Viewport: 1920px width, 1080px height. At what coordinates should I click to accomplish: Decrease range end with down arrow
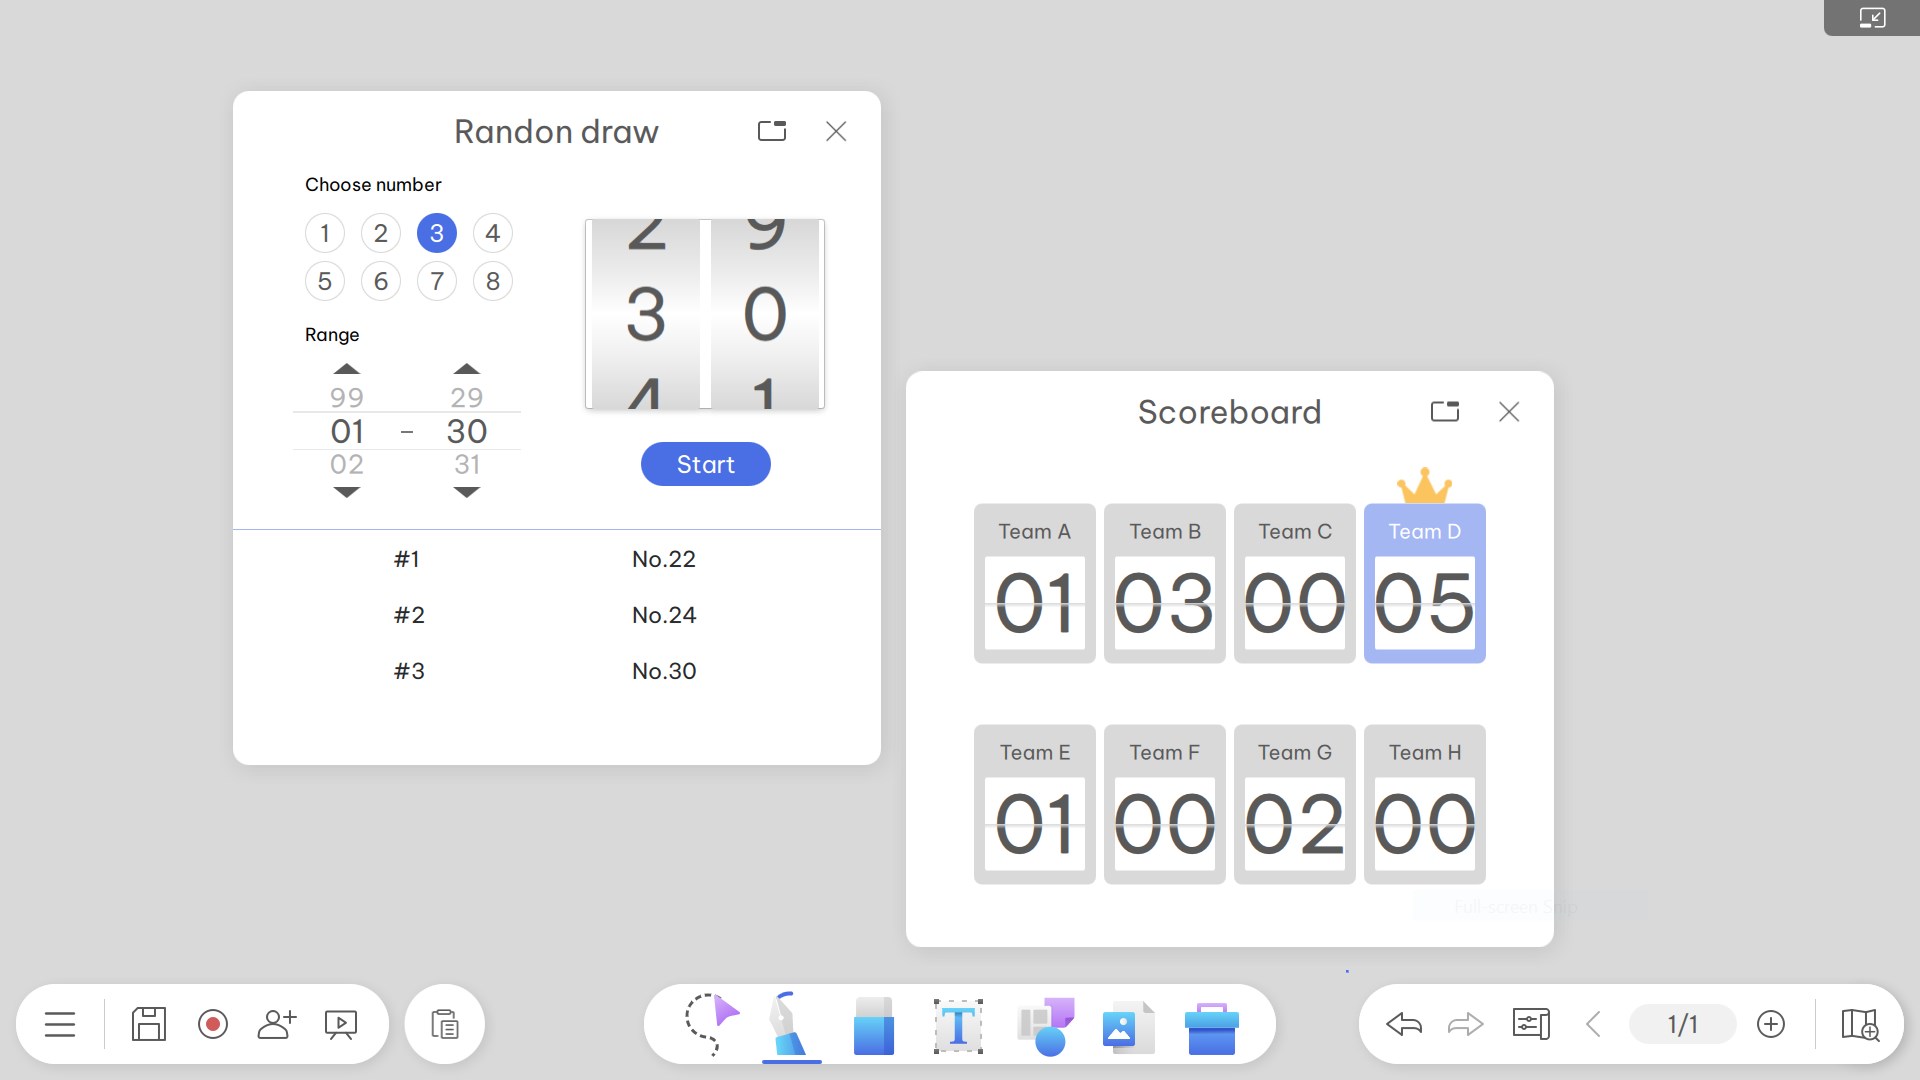coord(467,492)
